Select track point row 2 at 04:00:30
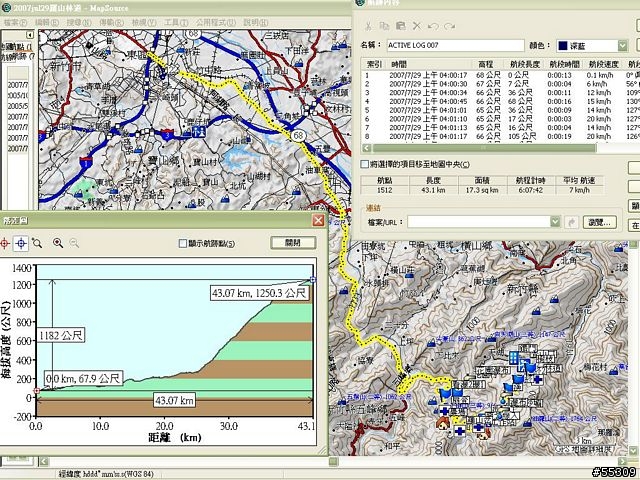Viewport: 640px width, 480px height. tap(500, 84)
